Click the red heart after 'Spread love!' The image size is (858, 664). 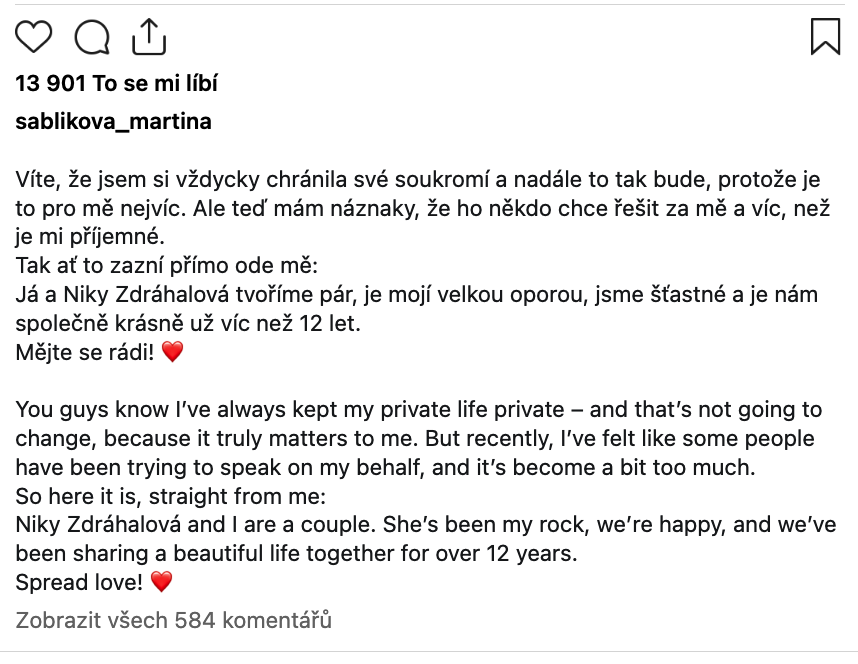click(161, 581)
